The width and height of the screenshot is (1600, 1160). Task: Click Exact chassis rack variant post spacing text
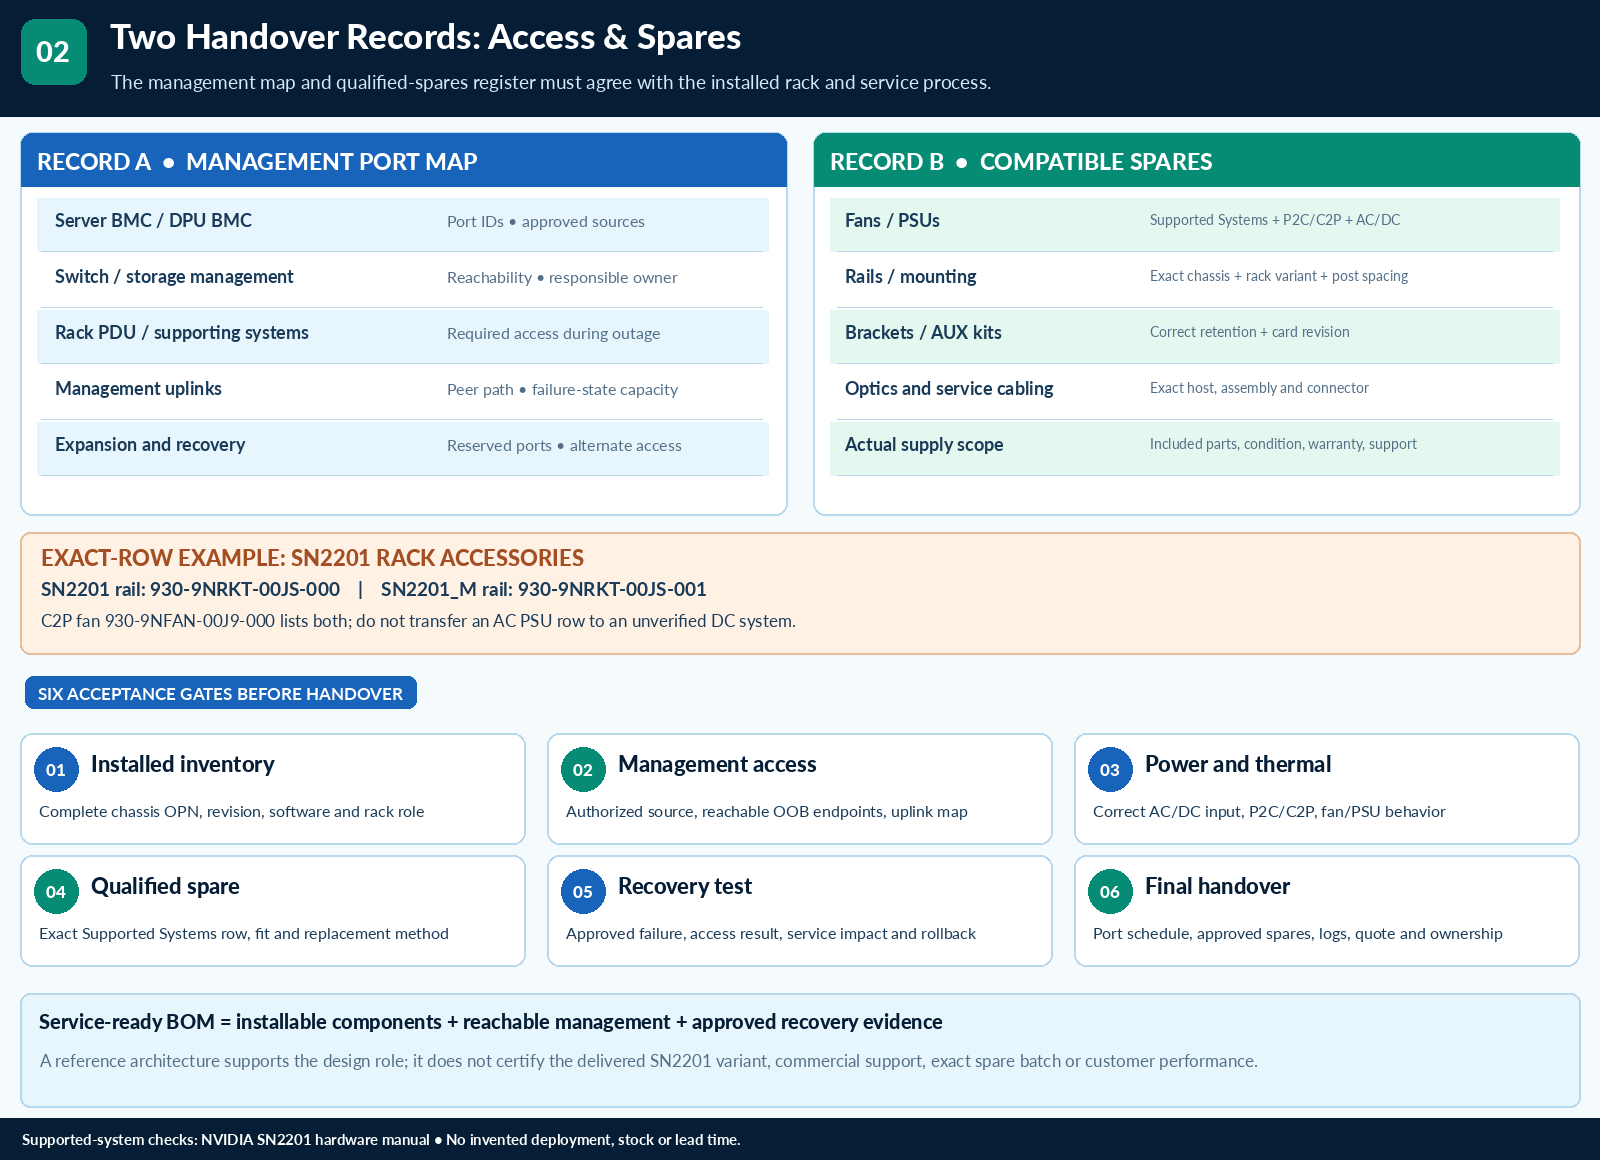(1279, 276)
